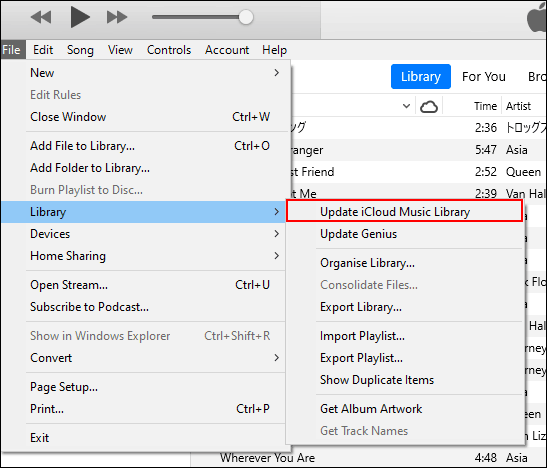Select Update iCloud Music Library

(404, 211)
